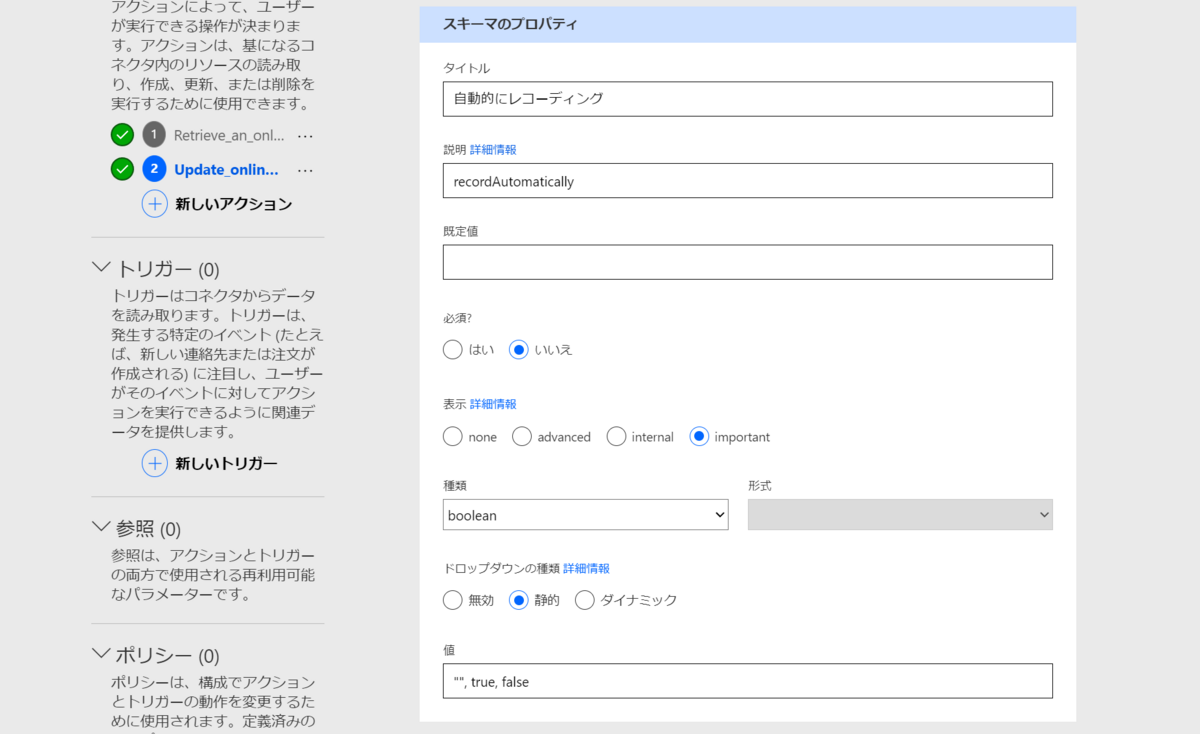Collapse the ポリシー section chevron

tap(101, 654)
